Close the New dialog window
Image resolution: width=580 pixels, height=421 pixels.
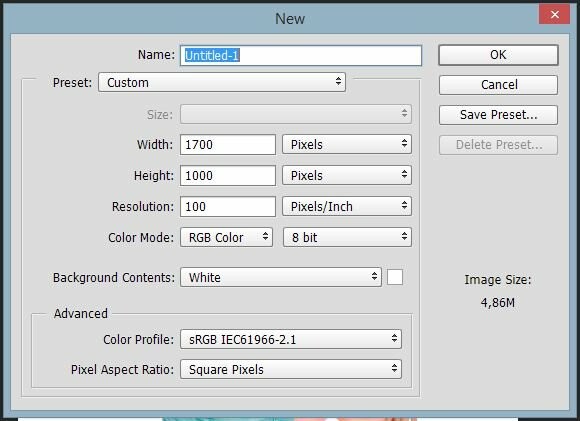(554, 14)
